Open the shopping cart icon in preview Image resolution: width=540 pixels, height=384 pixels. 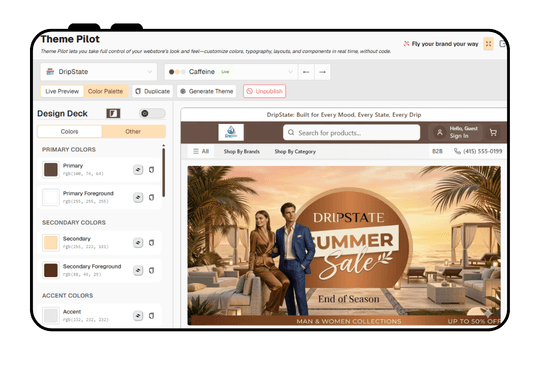click(x=493, y=133)
